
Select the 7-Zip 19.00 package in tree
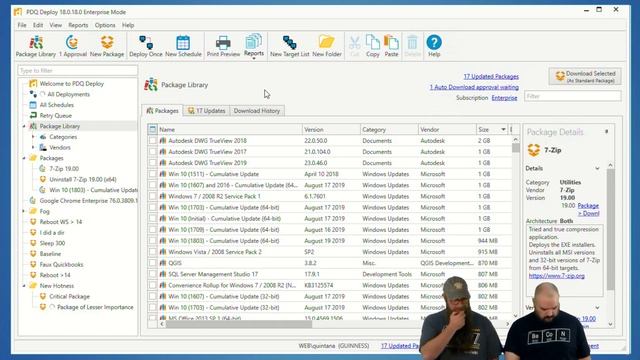pyautogui.click(x=64, y=169)
